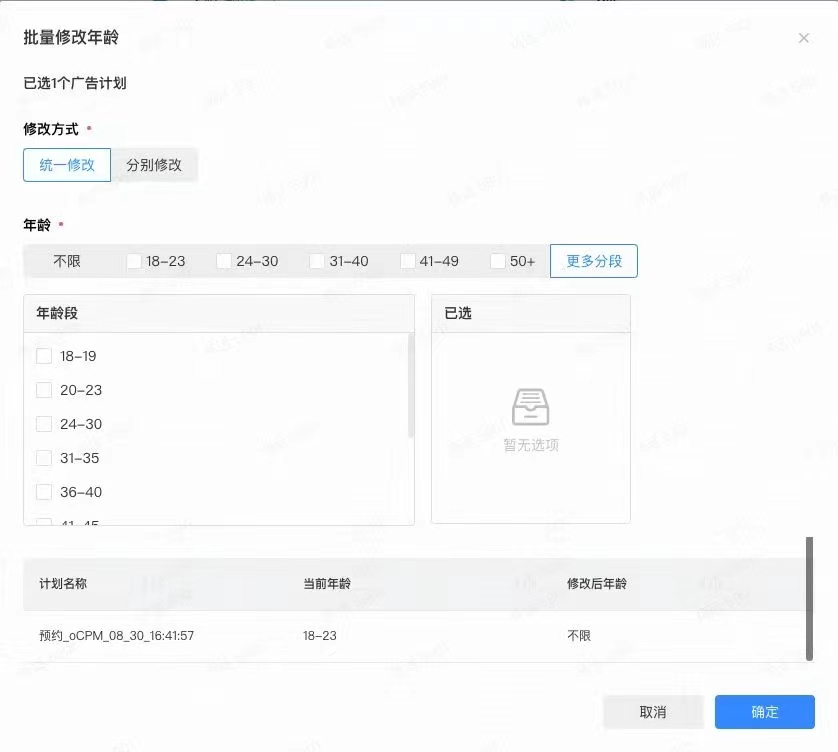Select 统一修改 modification mode
Image resolution: width=838 pixels, height=752 pixels.
pyautogui.click(x=67, y=165)
